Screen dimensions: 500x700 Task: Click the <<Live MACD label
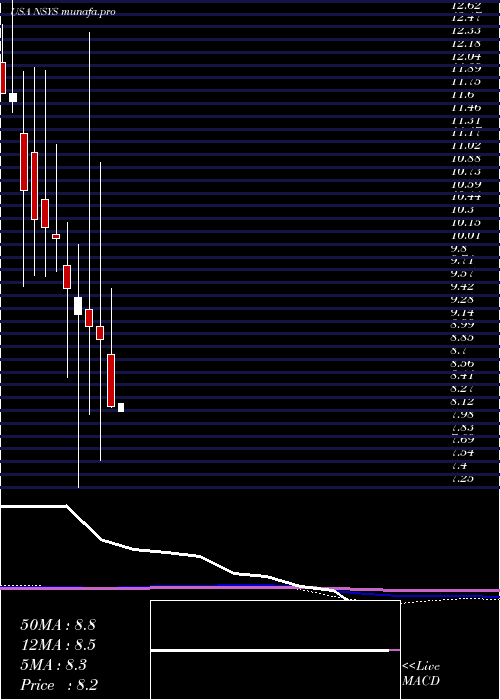421,674
